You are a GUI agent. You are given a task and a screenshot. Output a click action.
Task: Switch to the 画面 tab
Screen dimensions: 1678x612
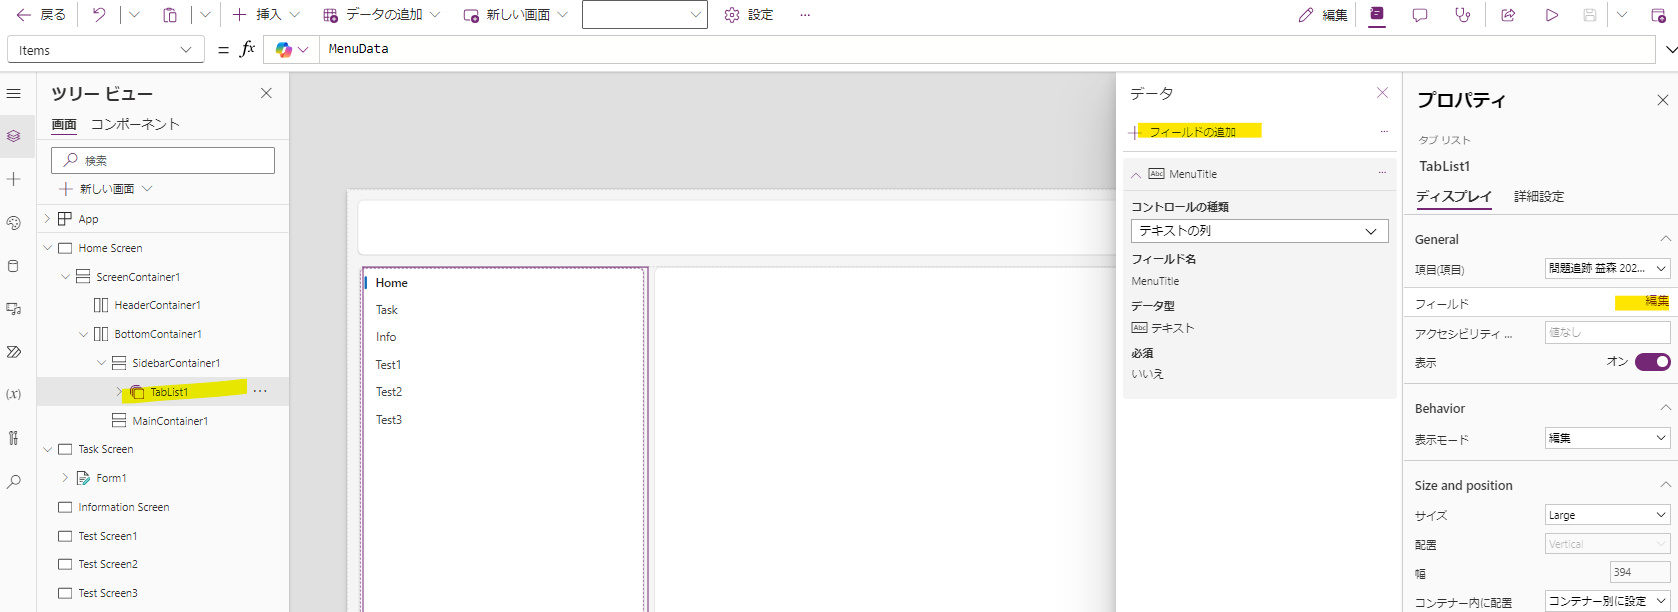tap(64, 124)
